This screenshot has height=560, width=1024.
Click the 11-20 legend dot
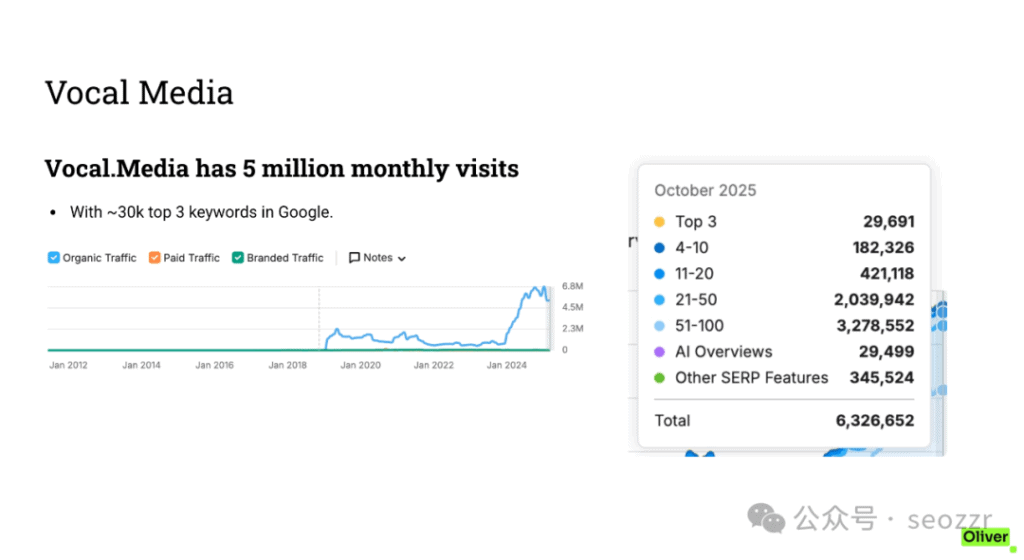pos(659,274)
